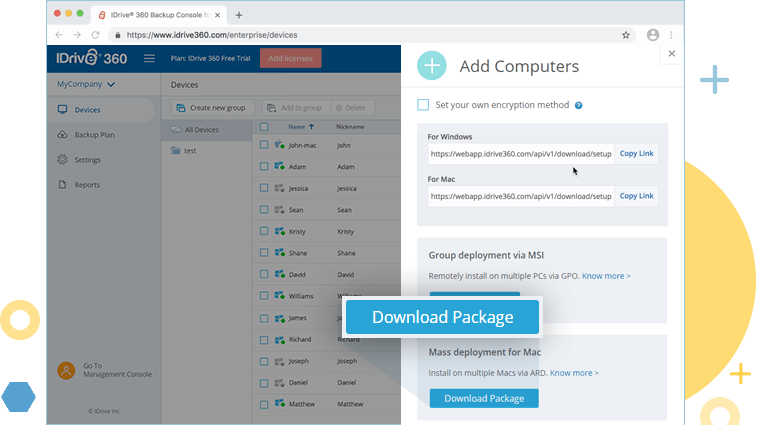
Task: Select the IDrive 360 Backup Console browser tab
Action: coord(158,15)
